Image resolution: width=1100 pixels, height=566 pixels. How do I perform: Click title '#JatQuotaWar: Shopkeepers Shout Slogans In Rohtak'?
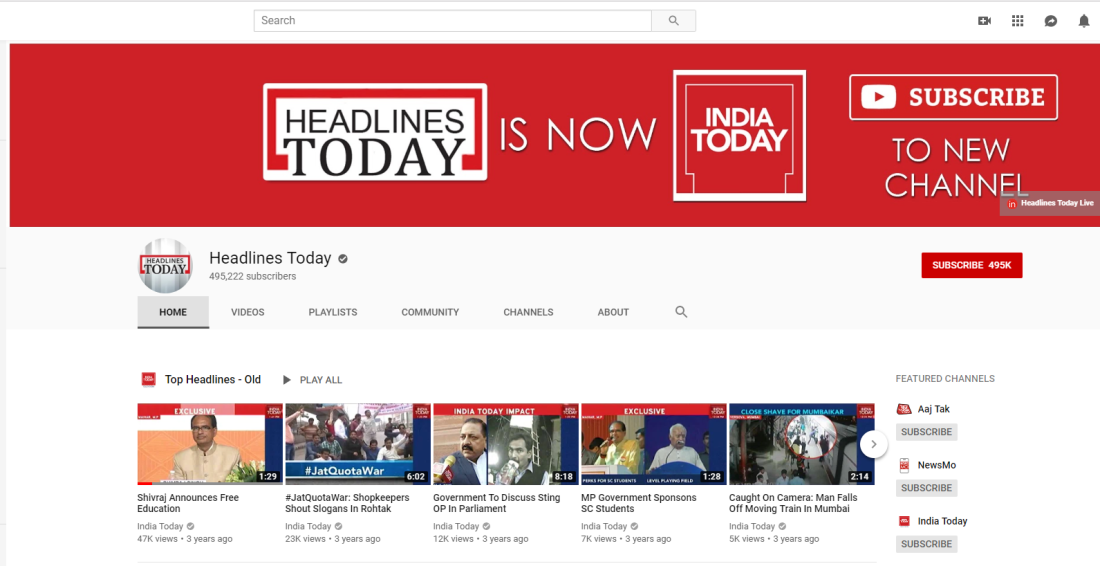(x=347, y=503)
